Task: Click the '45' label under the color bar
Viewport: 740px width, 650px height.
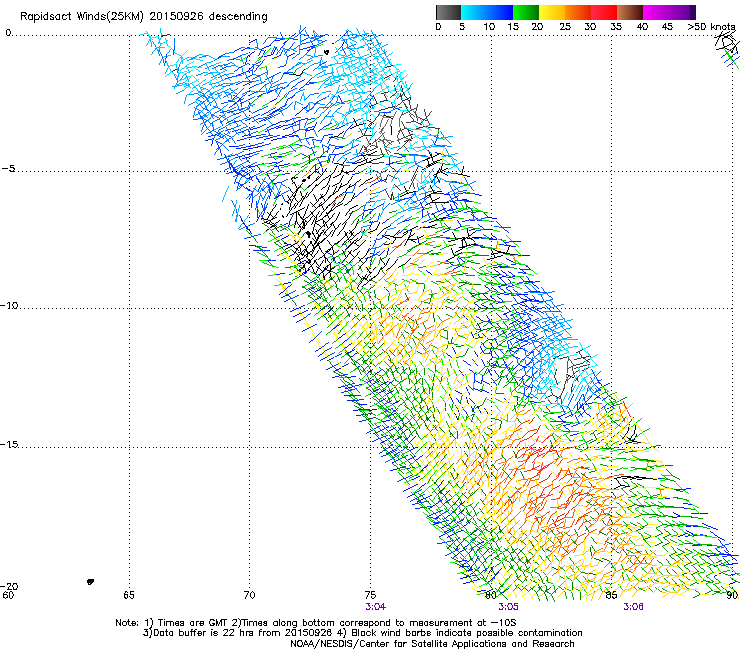Action: pos(667,27)
